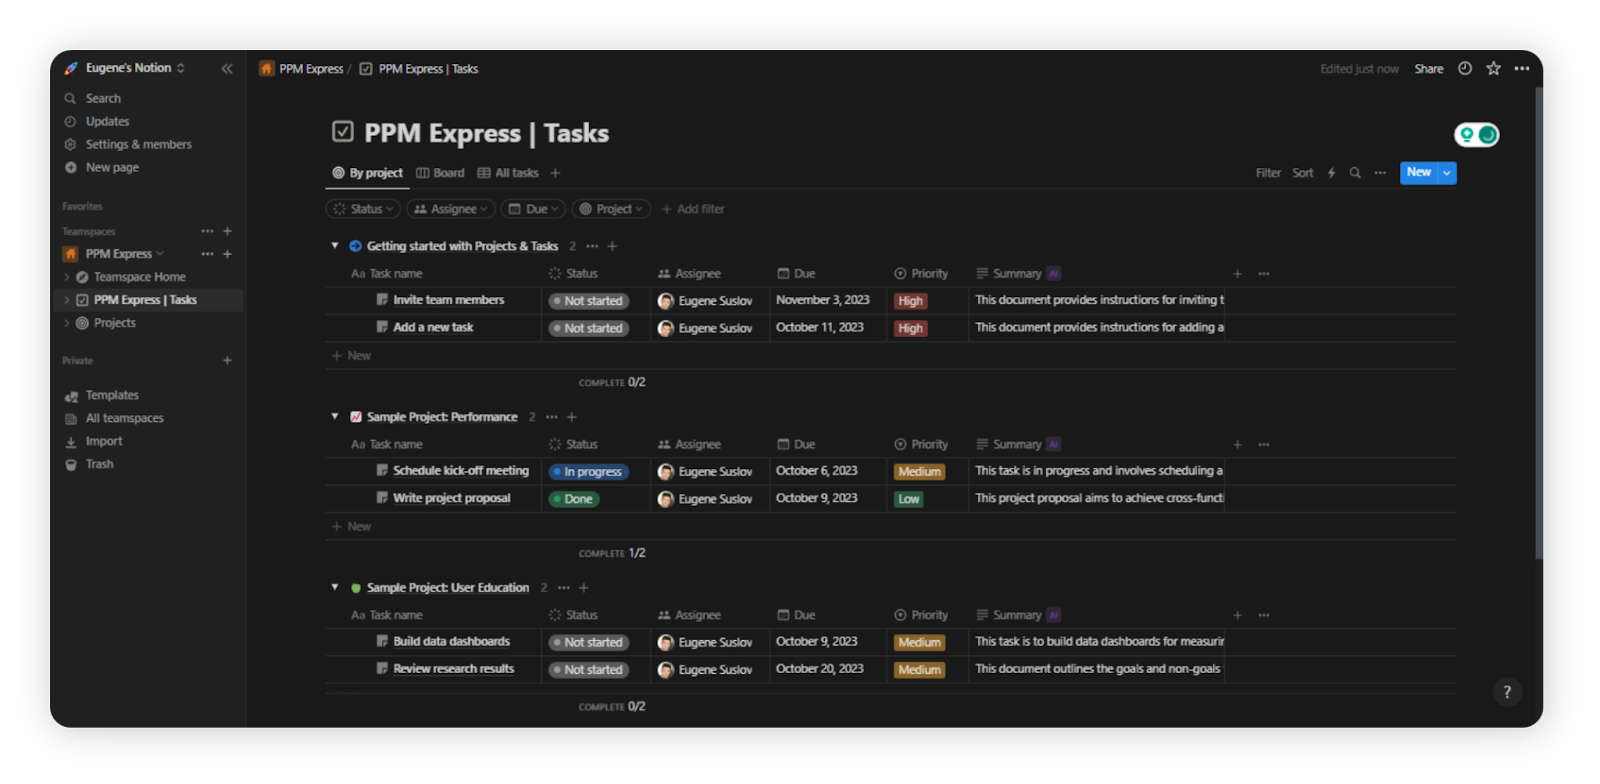Click Sort in database toolbar
Viewport: 1600px width, 784px height.
[x=1302, y=173]
